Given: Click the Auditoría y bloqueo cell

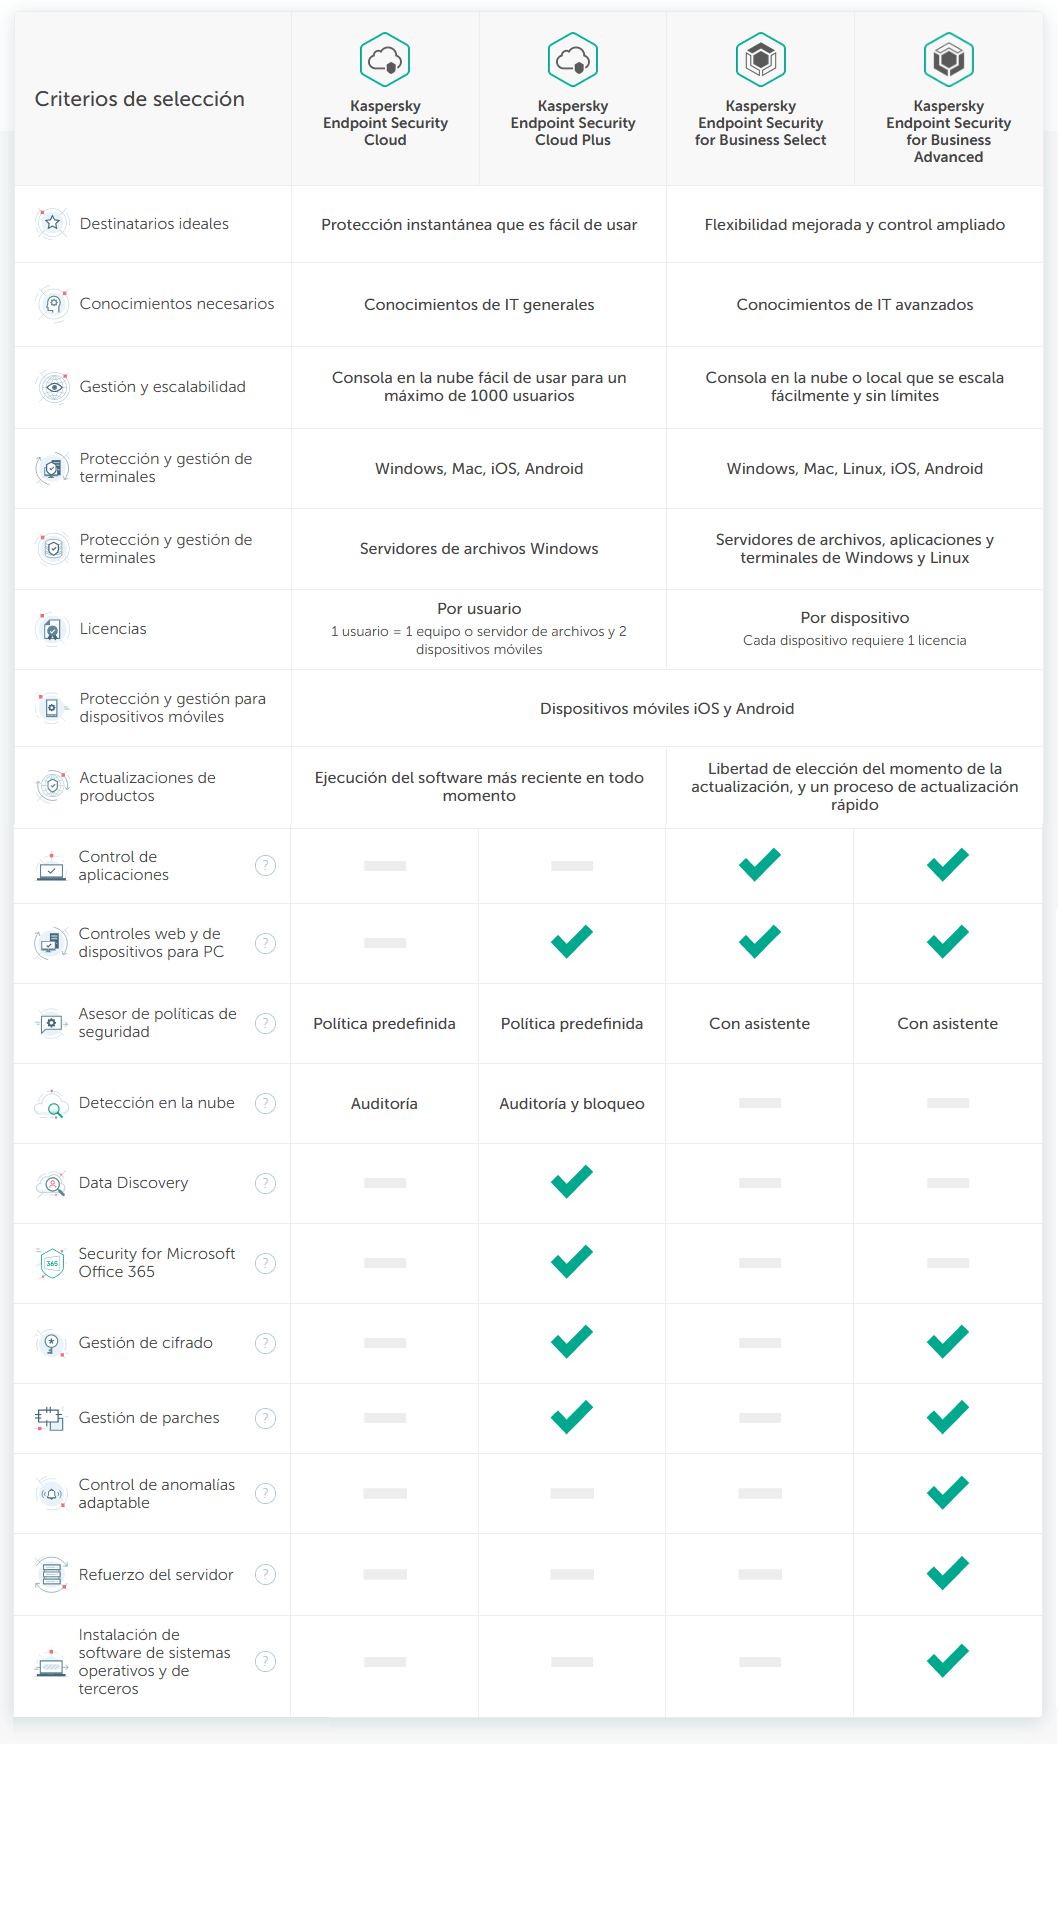Looking at the screenshot, I should [572, 1104].
